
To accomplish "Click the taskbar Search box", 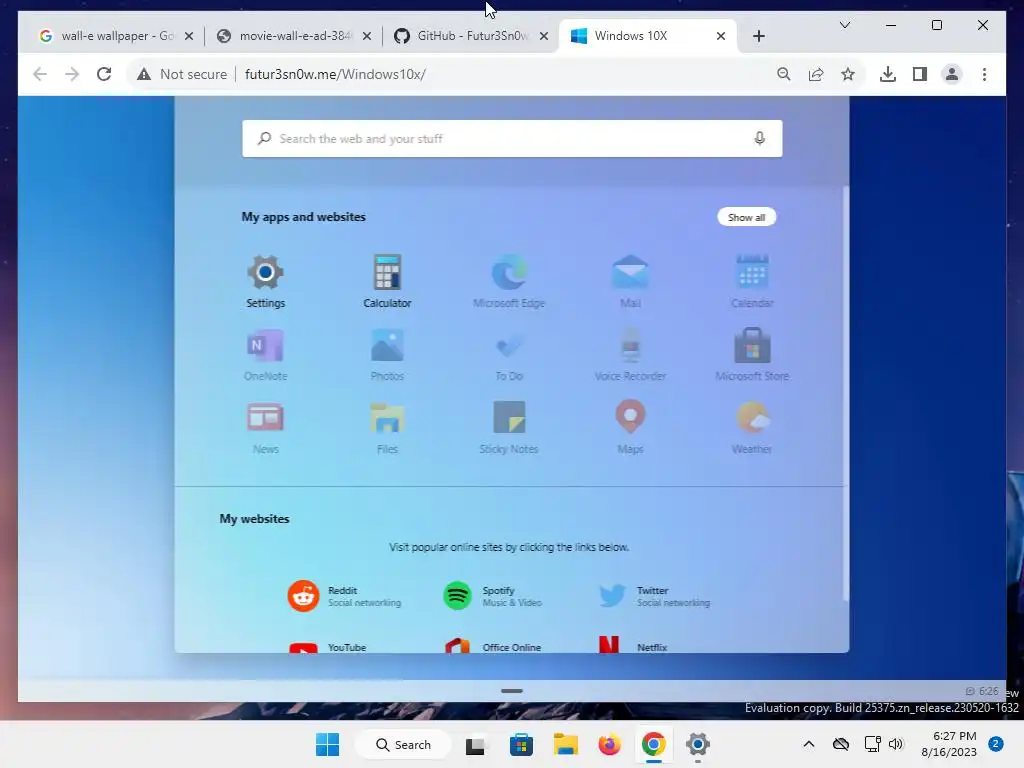I will (403, 744).
